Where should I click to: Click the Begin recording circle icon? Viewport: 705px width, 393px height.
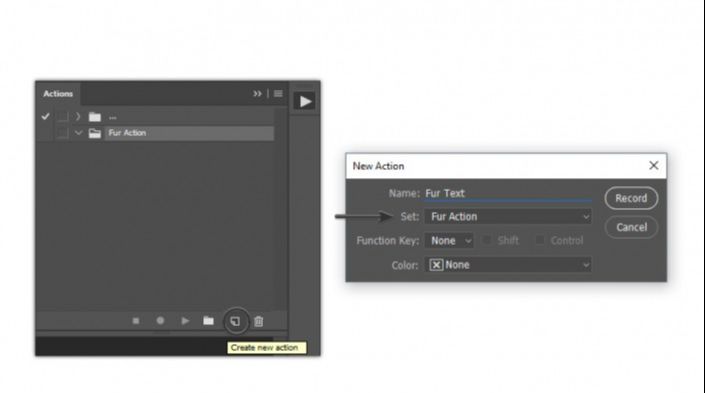click(x=160, y=321)
